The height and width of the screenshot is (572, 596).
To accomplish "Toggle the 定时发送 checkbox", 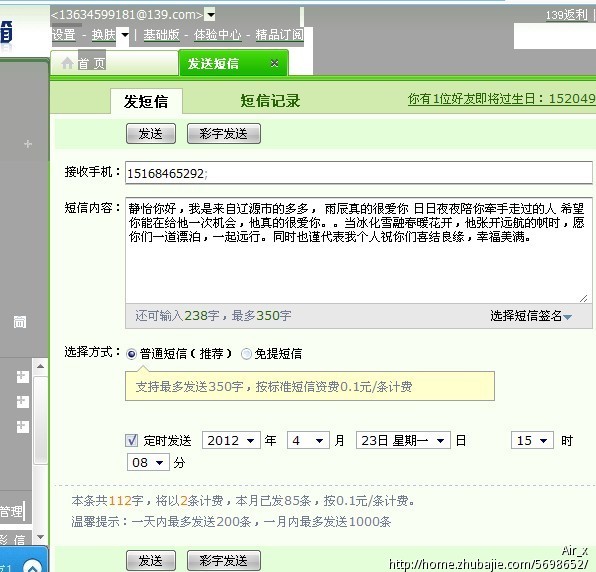I will (132, 440).
